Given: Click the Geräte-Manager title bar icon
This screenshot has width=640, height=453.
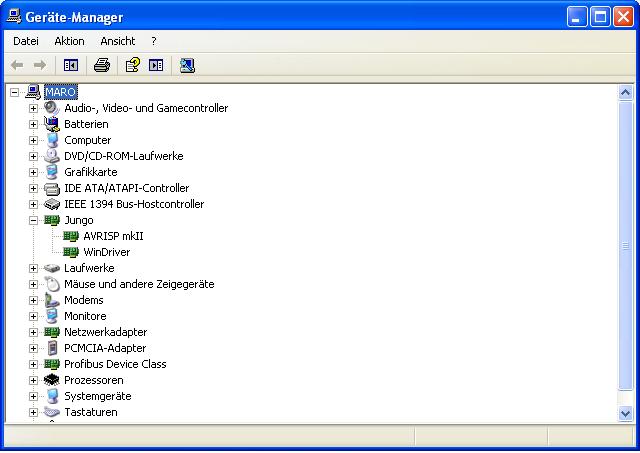Looking at the screenshot, I should coord(14,16).
